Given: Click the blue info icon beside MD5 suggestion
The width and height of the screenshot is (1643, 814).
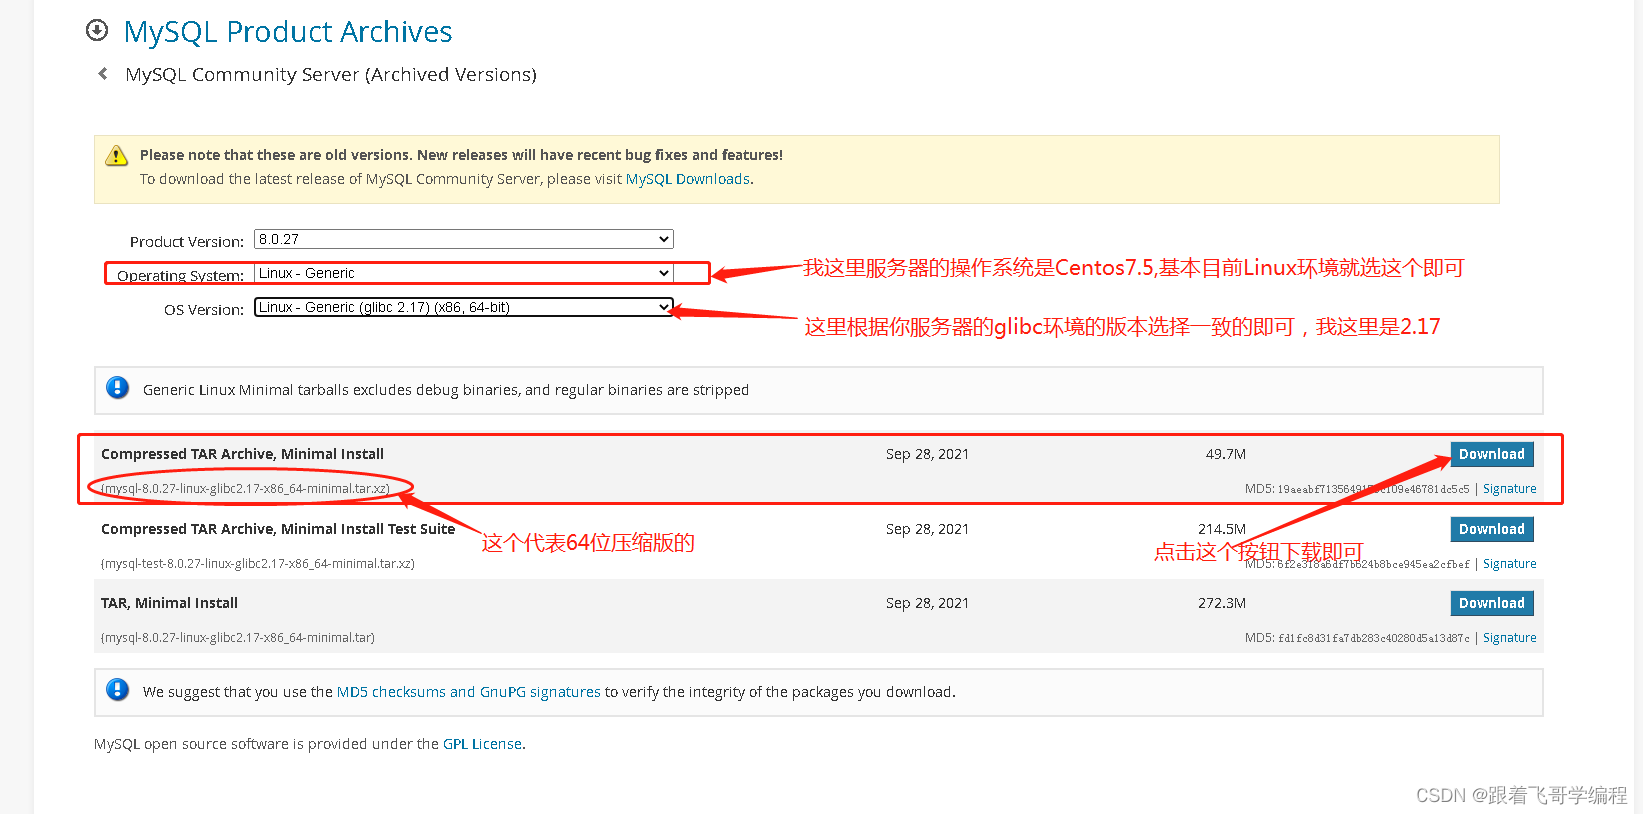Looking at the screenshot, I should point(118,690).
